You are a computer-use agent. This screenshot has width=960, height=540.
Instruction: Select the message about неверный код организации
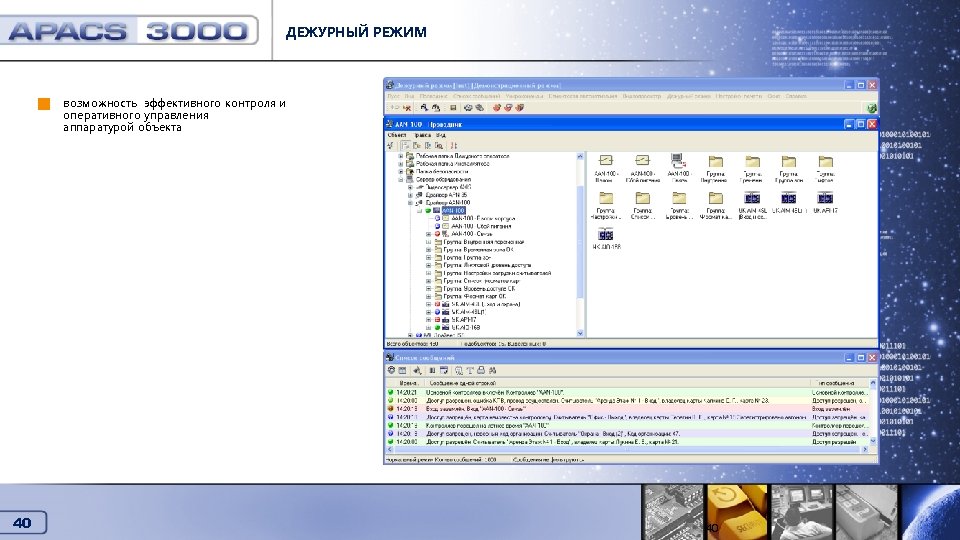[628, 433]
